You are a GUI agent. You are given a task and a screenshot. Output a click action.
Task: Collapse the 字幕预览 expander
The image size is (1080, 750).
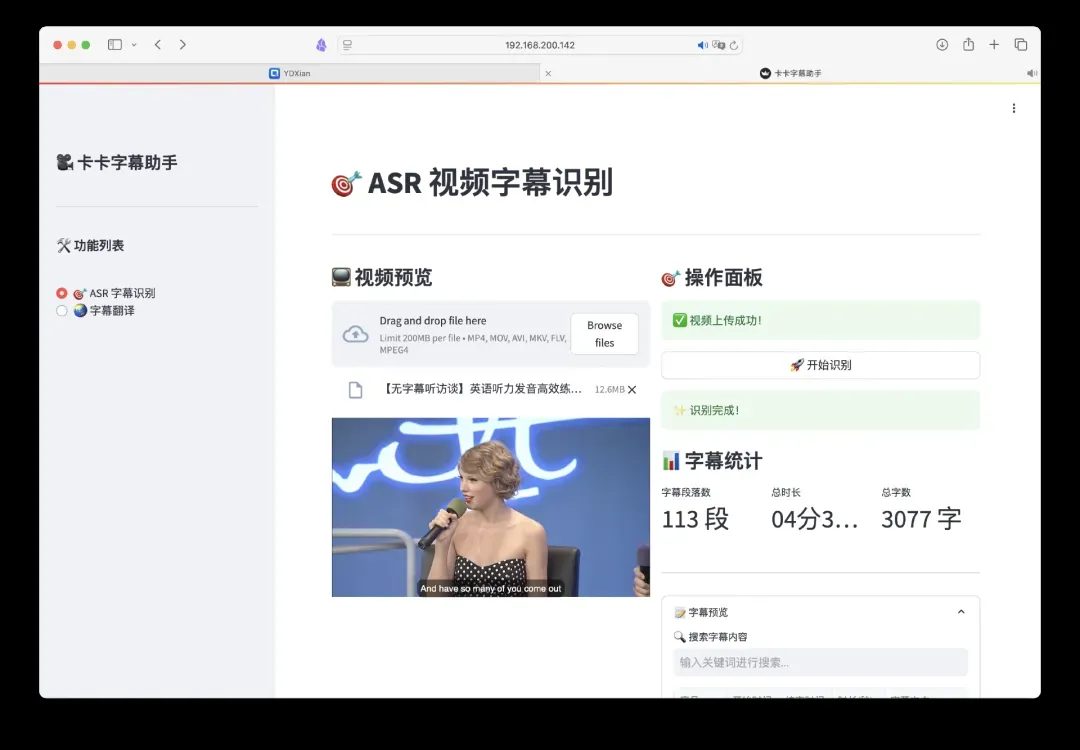(961, 612)
